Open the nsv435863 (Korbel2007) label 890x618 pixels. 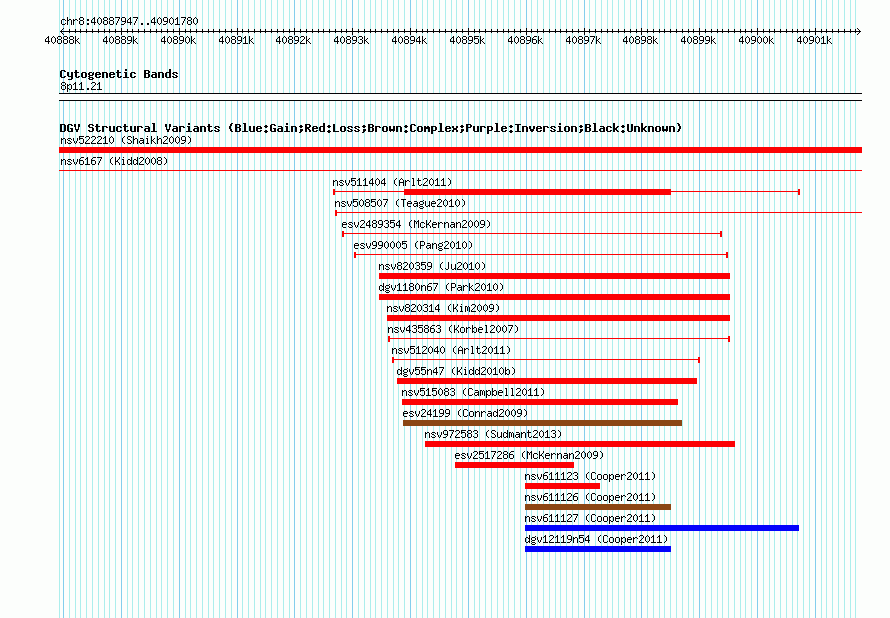(453, 329)
